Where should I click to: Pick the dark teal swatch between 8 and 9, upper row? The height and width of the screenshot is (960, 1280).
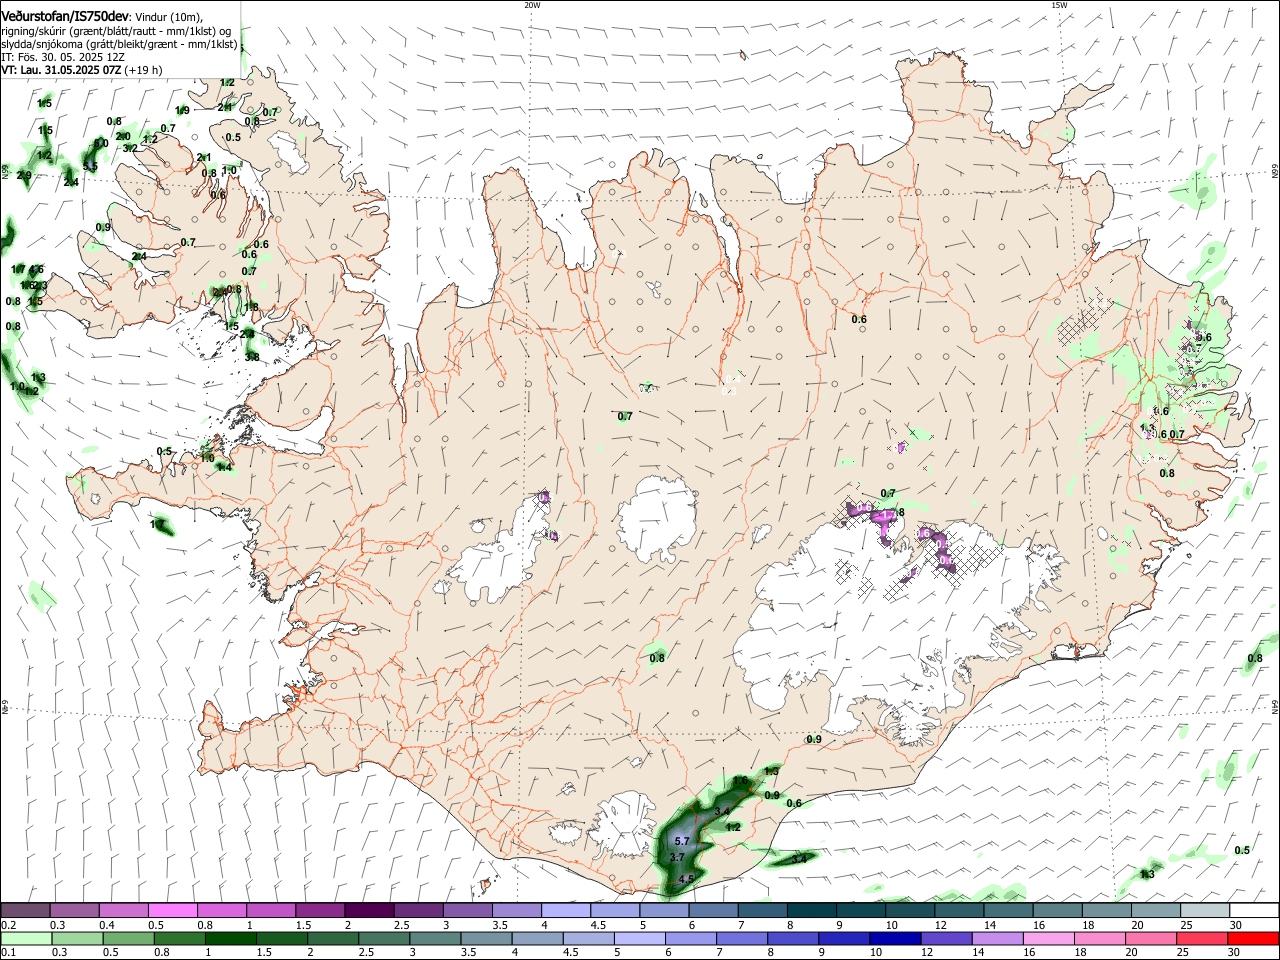pyautogui.click(x=810, y=911)
